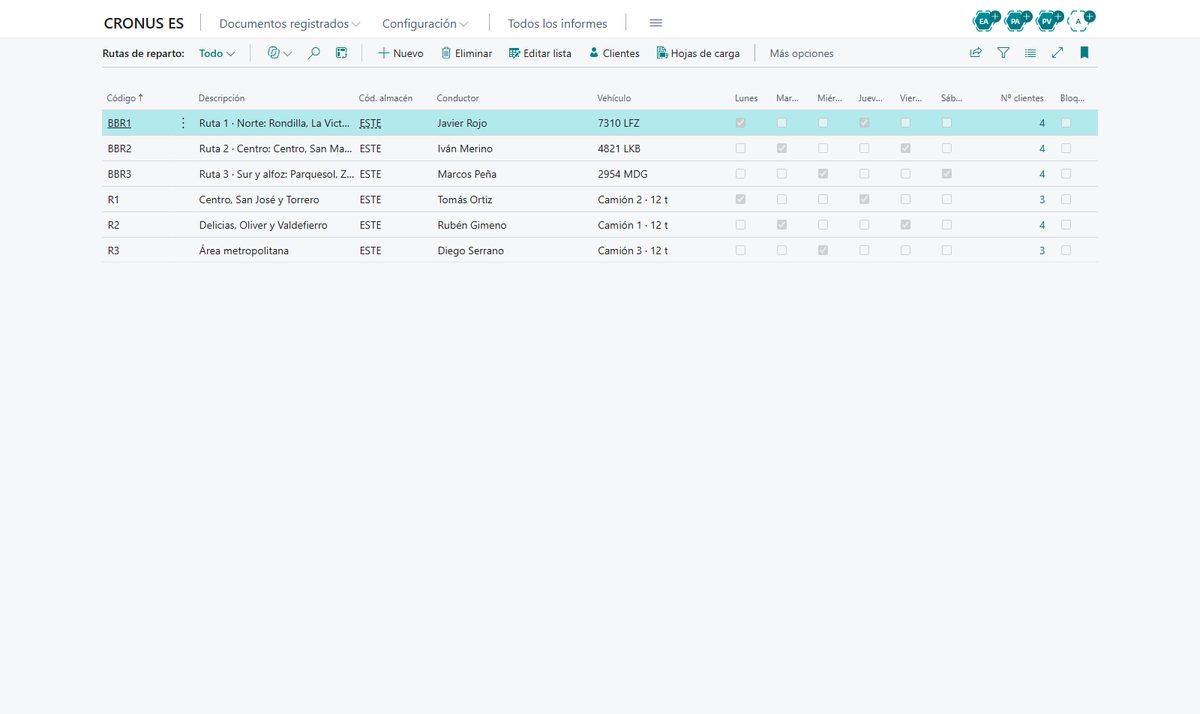Click the PA hexagon badge
The width and height of the screenshot is (1200, 714).
pos(1016,20)
